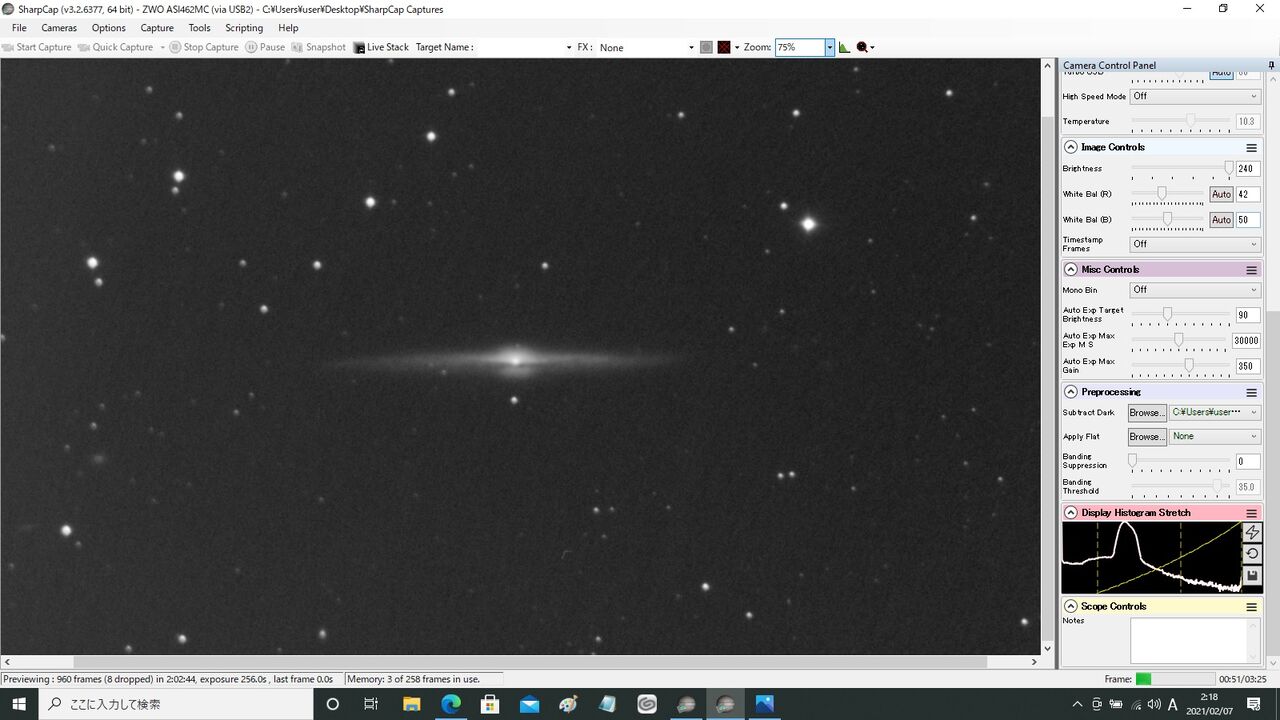This screenshot has height=720, width=1280.
Task: Save the histogram stretch with disk icon
Action: click(1252, 576)
